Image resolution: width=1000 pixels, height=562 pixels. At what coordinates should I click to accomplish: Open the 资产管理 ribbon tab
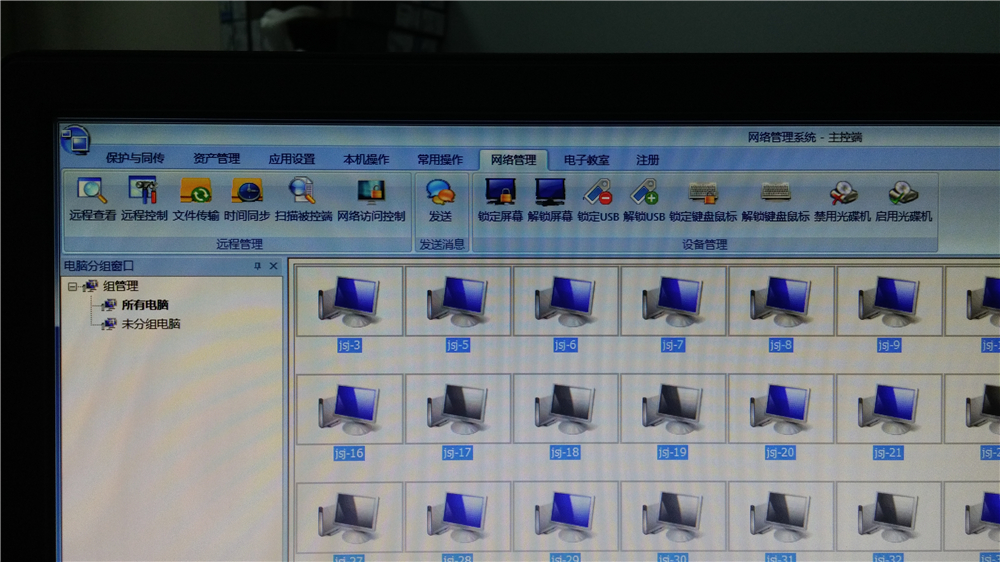(x=216, y=159)
